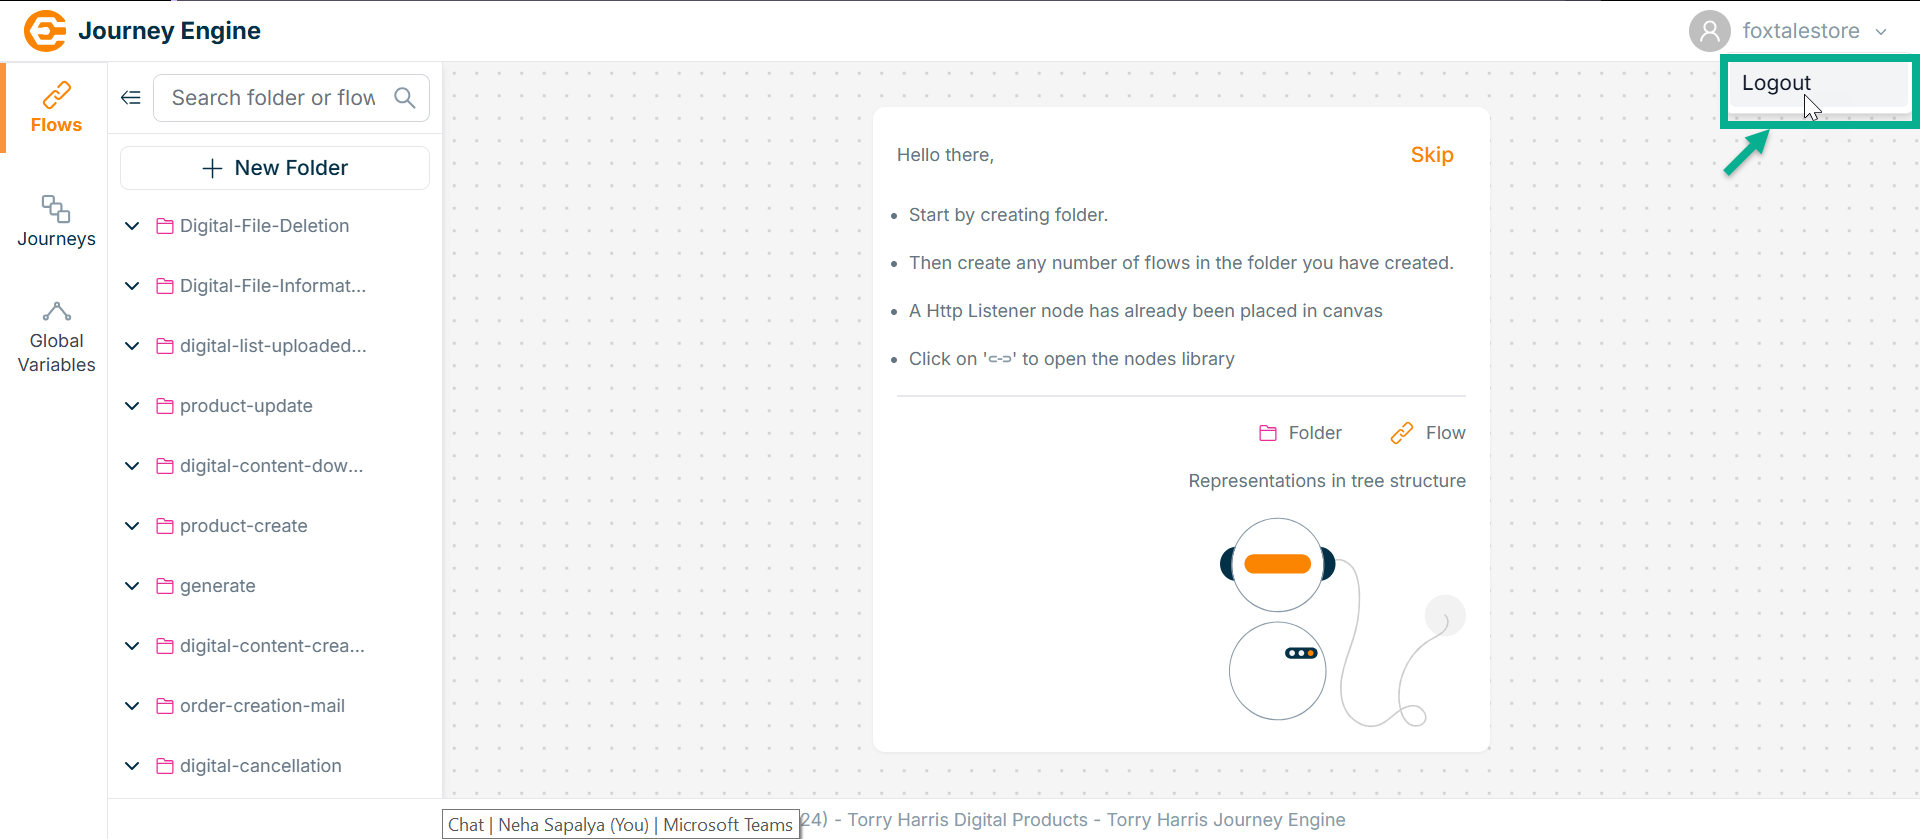The image size is (1920, 839).
Task: Expand the Digital-File-Informat... folder chevron
Action: pyautogui.click(x=132, y=286)
